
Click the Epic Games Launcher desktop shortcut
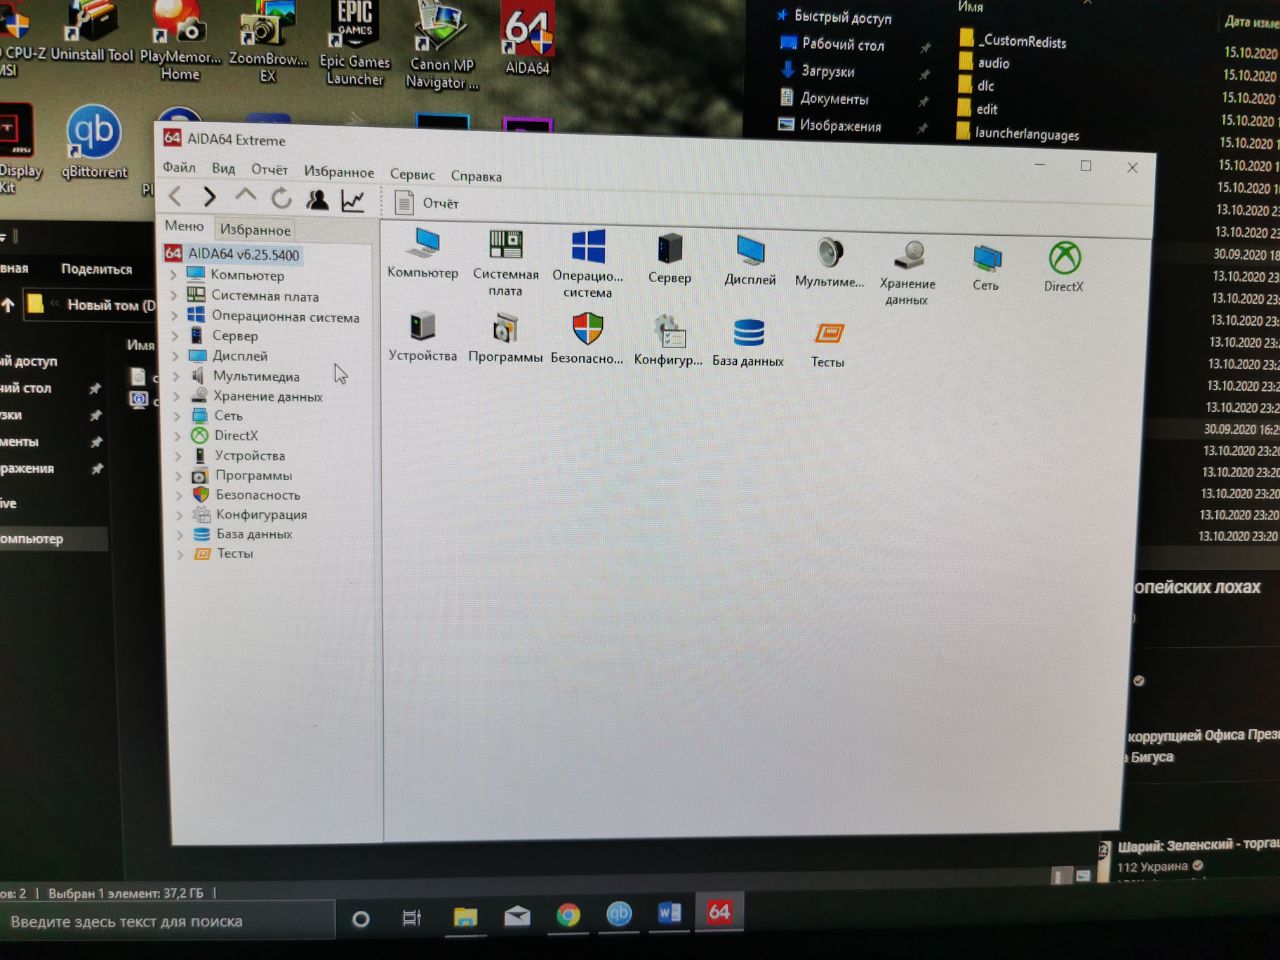(x=354, y=43)
